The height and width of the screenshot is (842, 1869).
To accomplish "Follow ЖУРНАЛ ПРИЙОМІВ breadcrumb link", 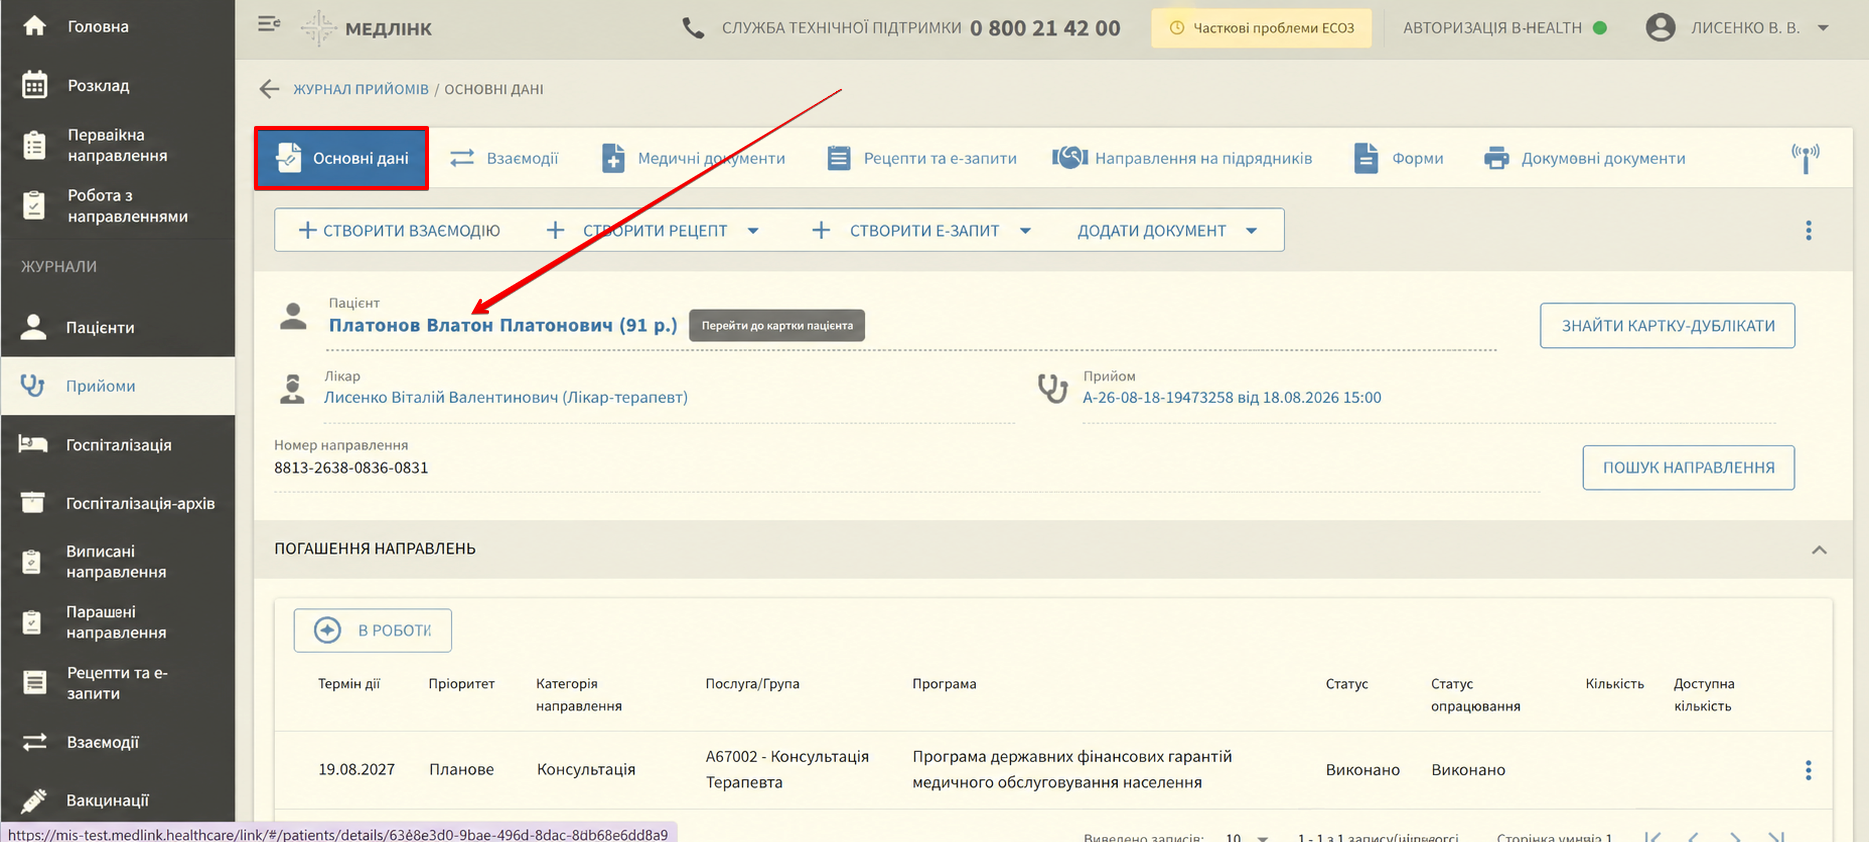I will pyautogui.click(x=360, y=89).
